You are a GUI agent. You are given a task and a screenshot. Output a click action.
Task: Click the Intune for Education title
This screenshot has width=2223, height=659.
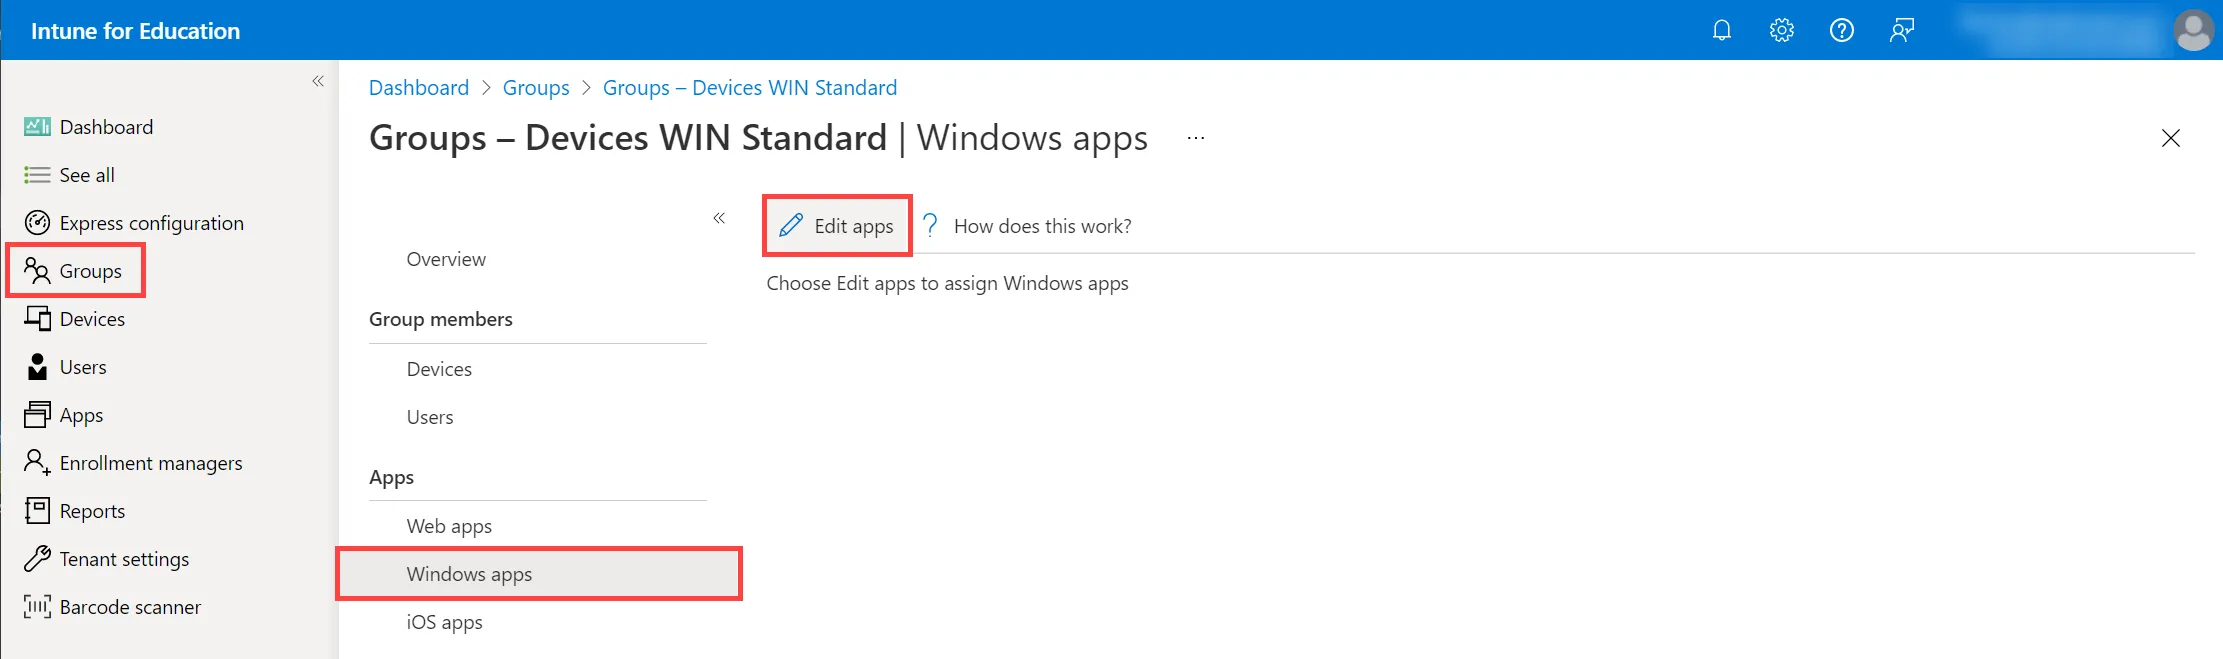coord(135,31)
